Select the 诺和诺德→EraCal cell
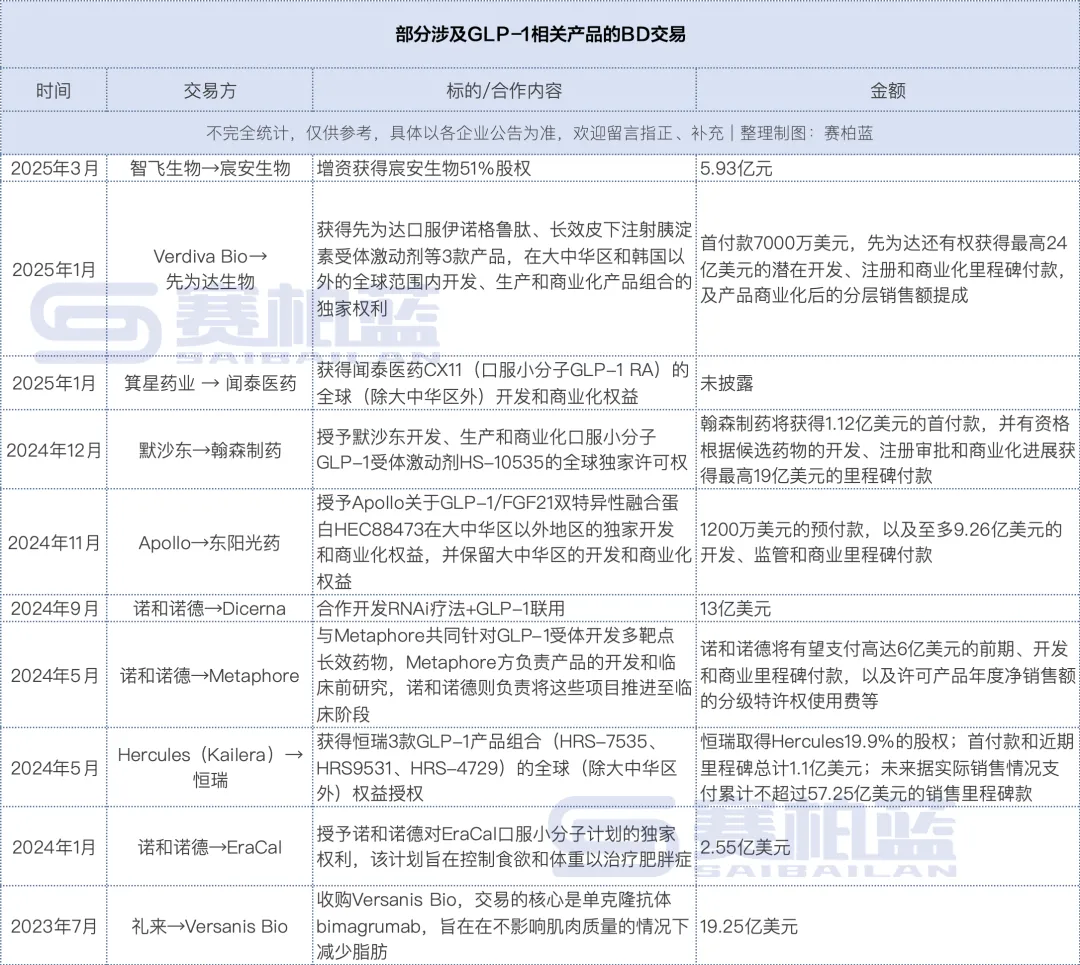This screenshot has width=1080, height=965. (x=210, y=847)
